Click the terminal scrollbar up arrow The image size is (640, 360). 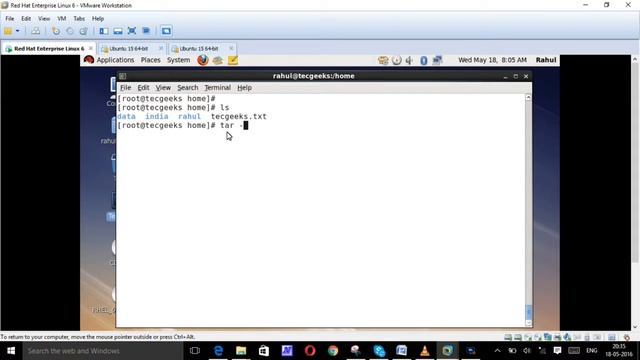point(528,98)
